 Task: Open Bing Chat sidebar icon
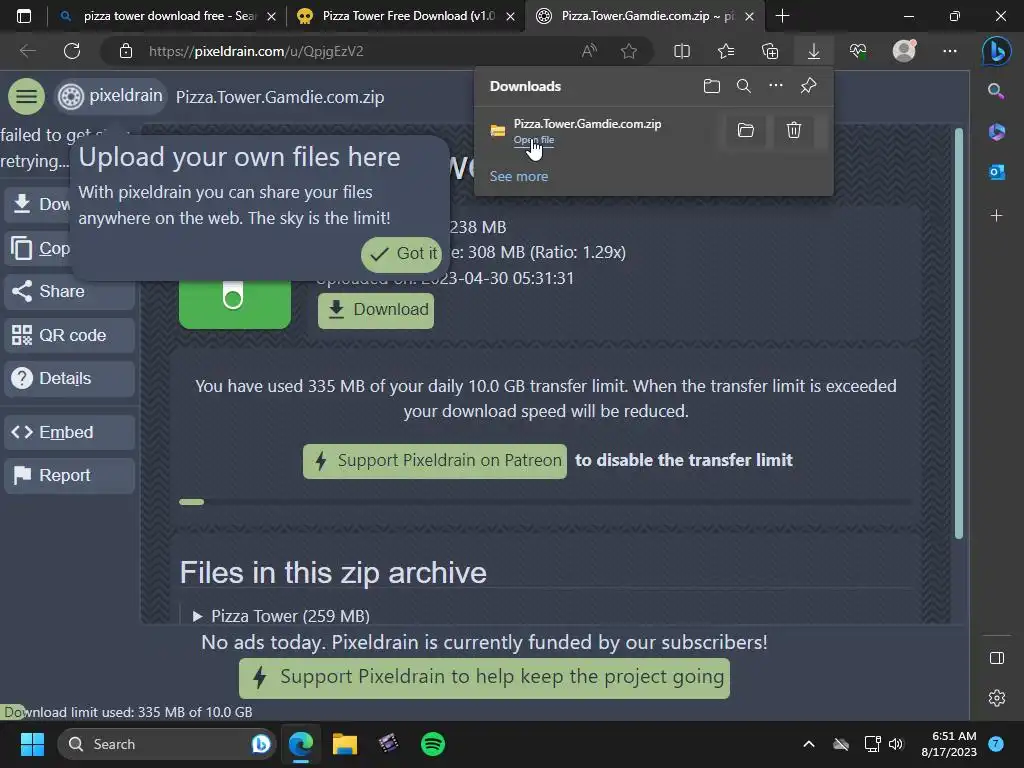click(997, 51)
